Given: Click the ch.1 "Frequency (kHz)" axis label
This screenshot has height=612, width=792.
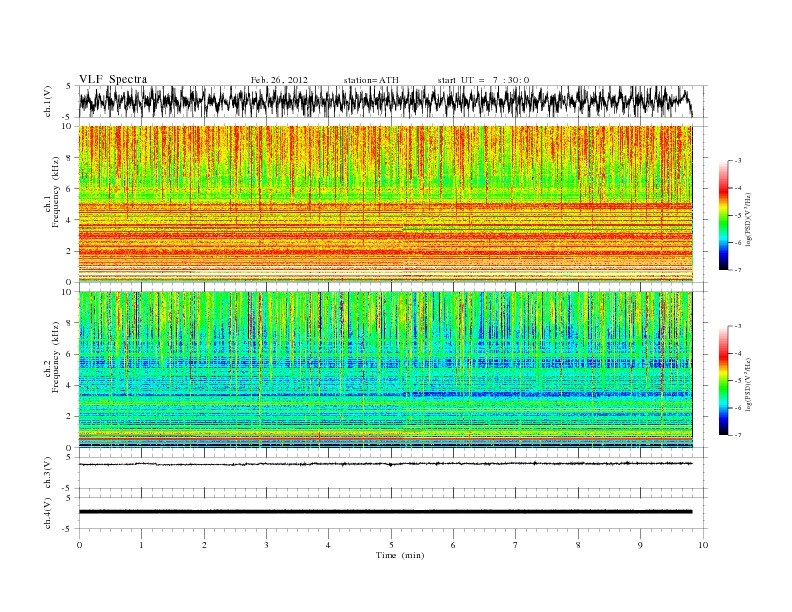Looking at the screenshot, I should 56,192.
